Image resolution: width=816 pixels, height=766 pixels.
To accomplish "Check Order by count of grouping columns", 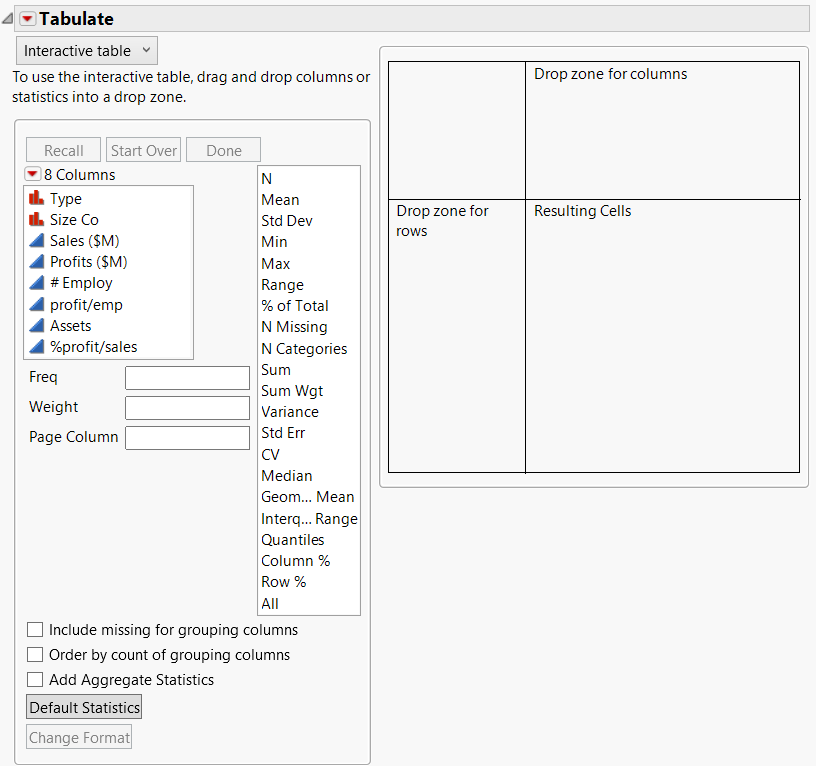I will coord(35,654).
